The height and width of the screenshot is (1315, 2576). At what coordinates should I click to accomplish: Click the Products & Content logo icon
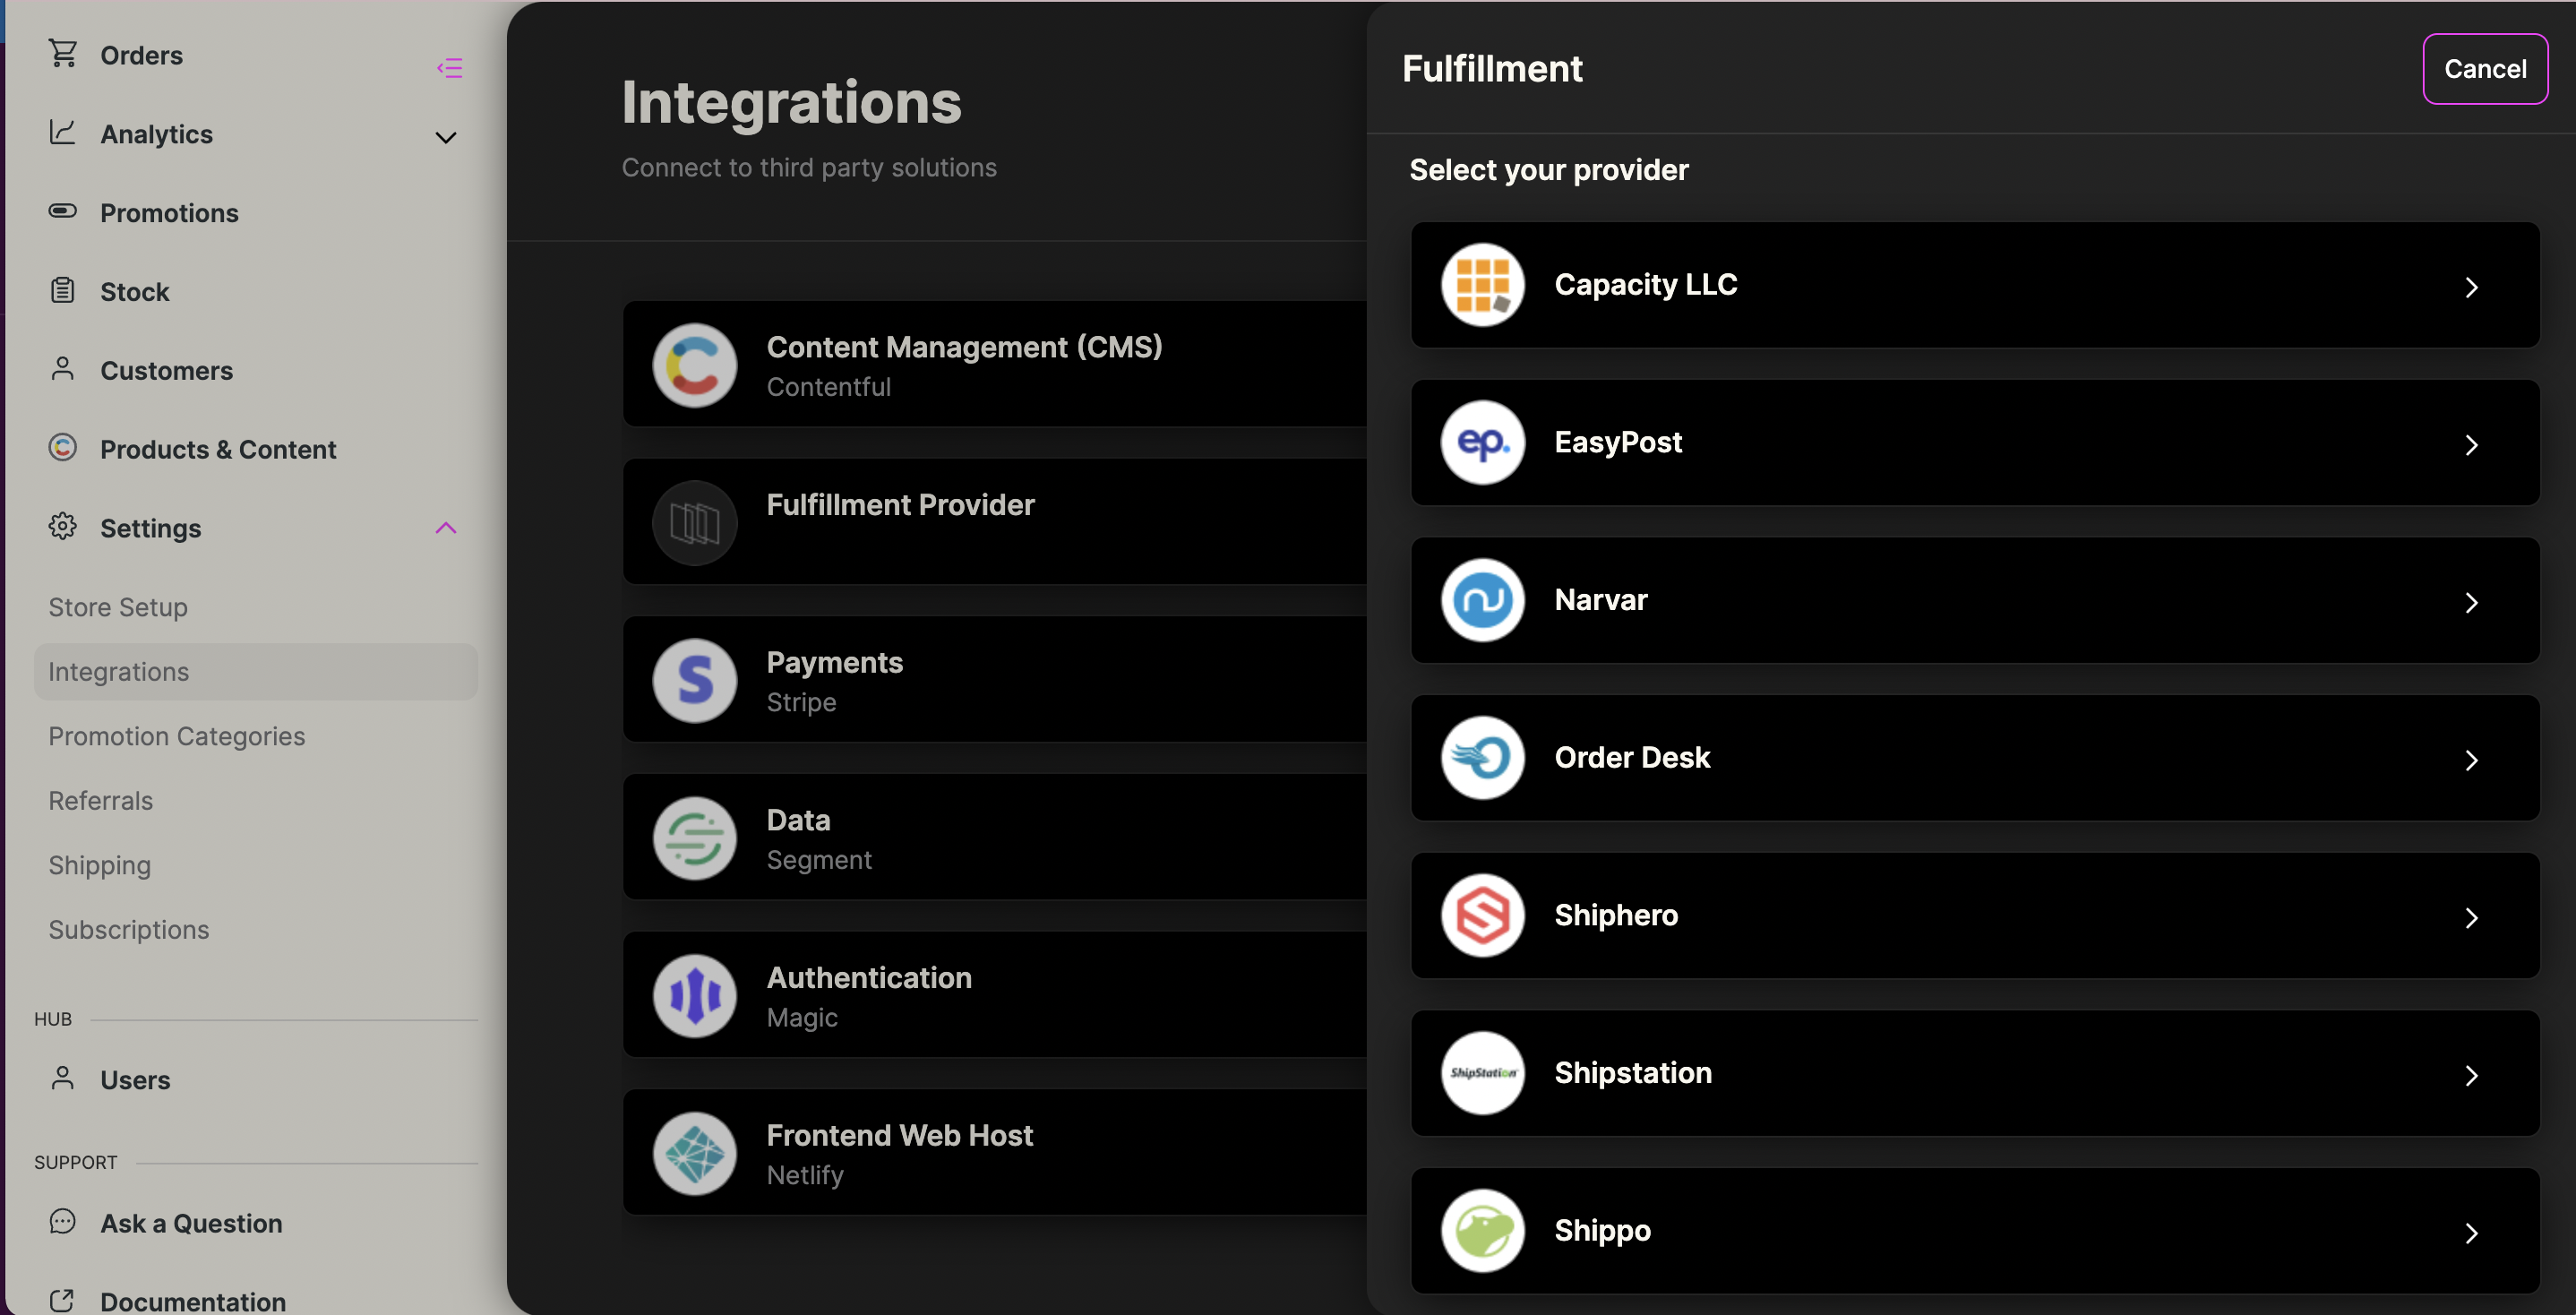[63, 447]
